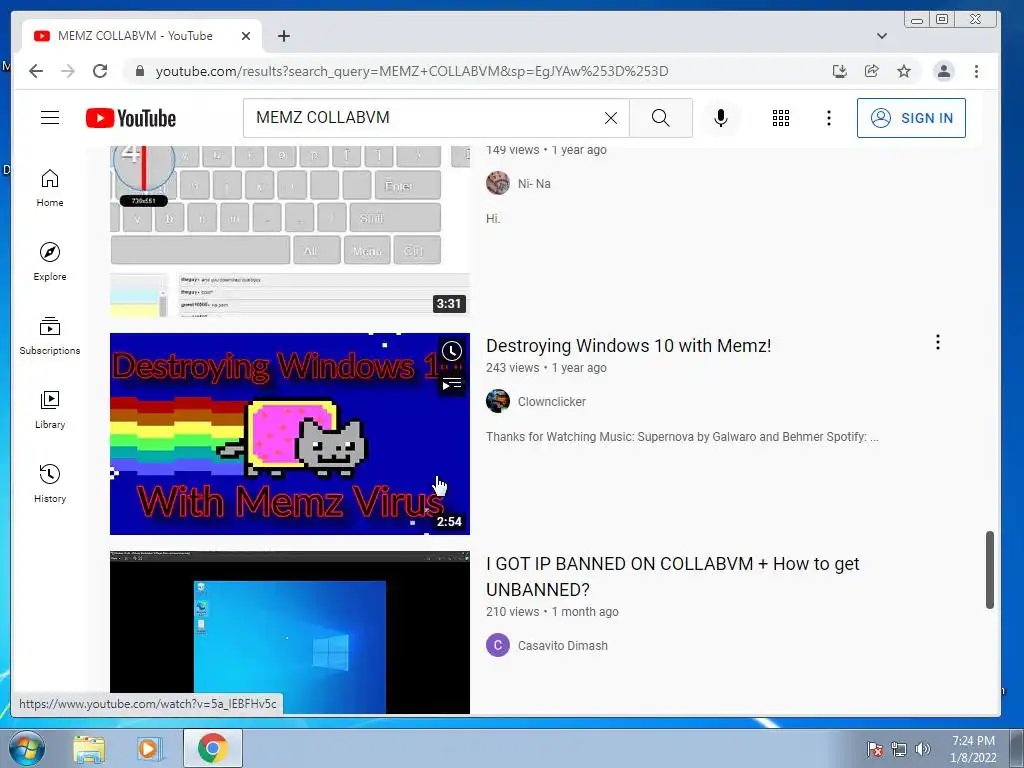This screenshot has height=768, width=1024.
Task: Open I GOT IP BANNED ON COLLABVM title
Action: [673, 577]
